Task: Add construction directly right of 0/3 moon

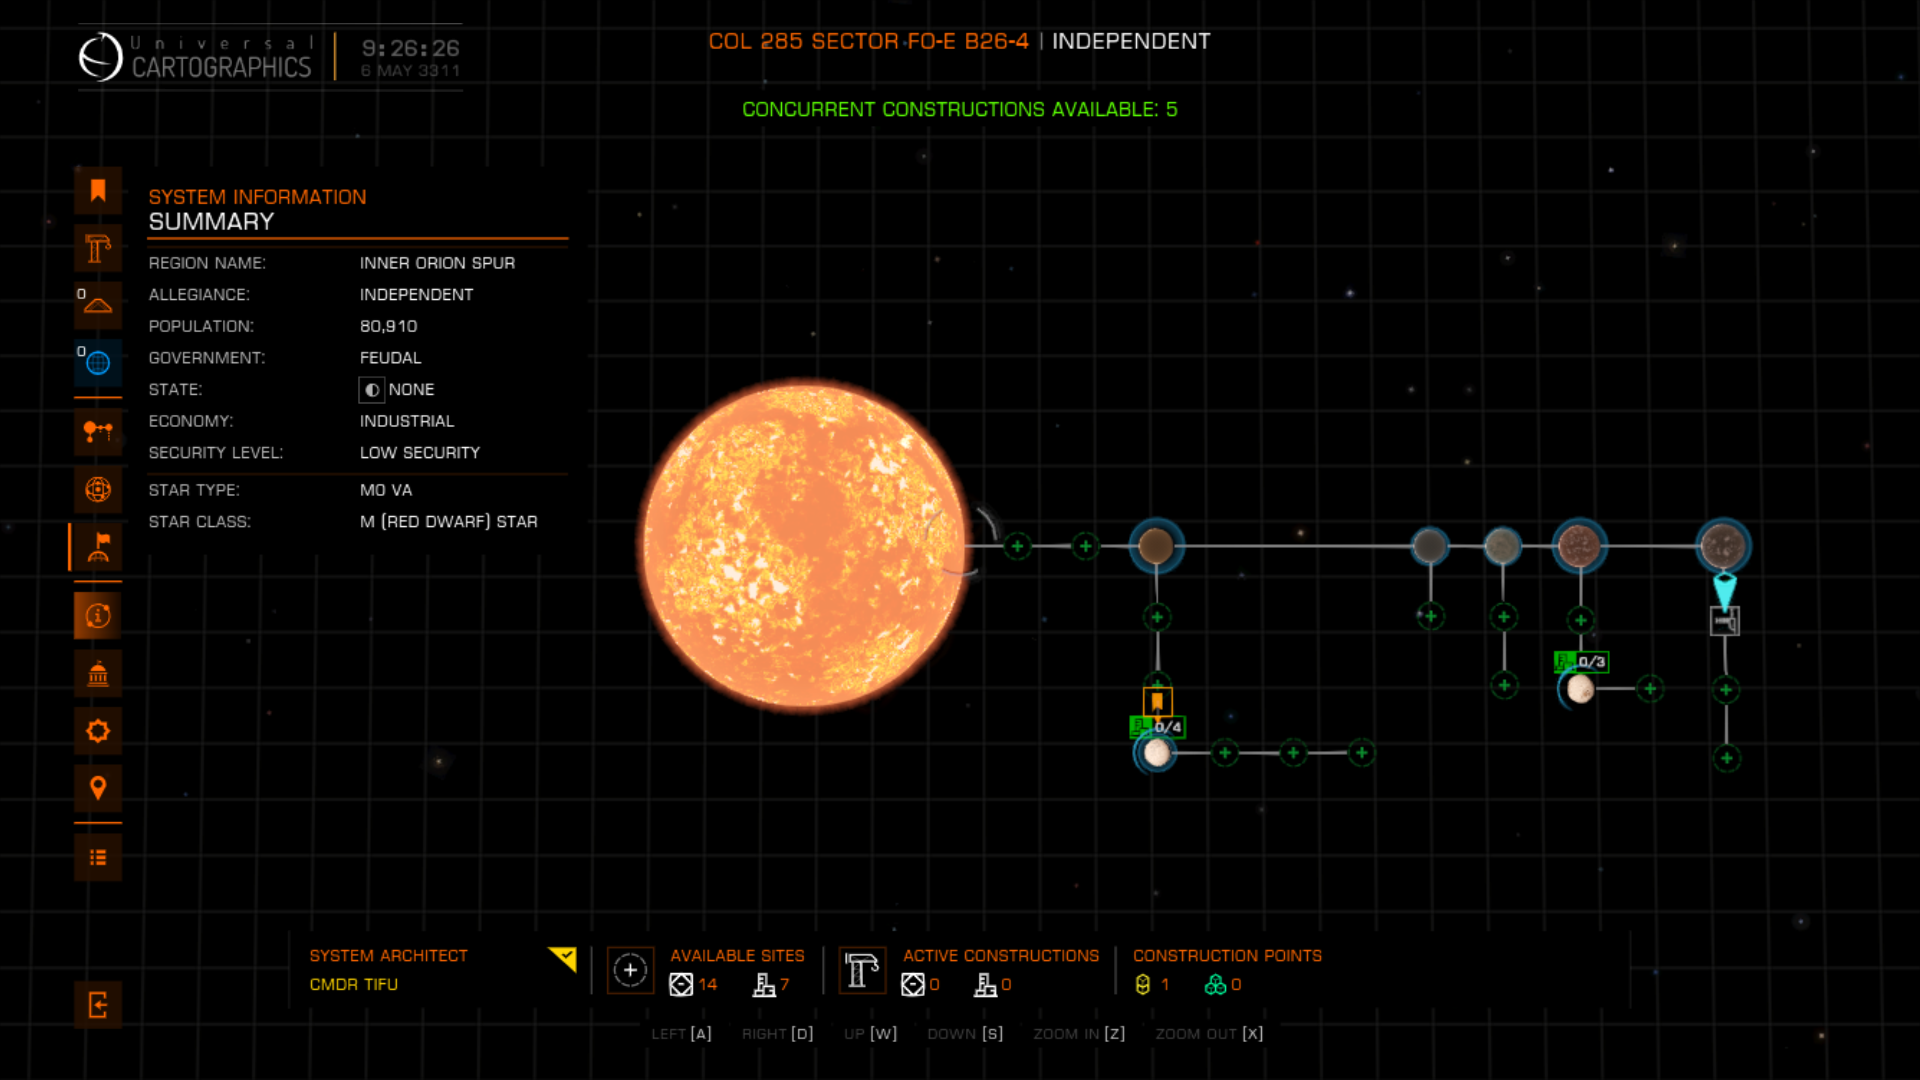Action: [x=1650, y=689]
